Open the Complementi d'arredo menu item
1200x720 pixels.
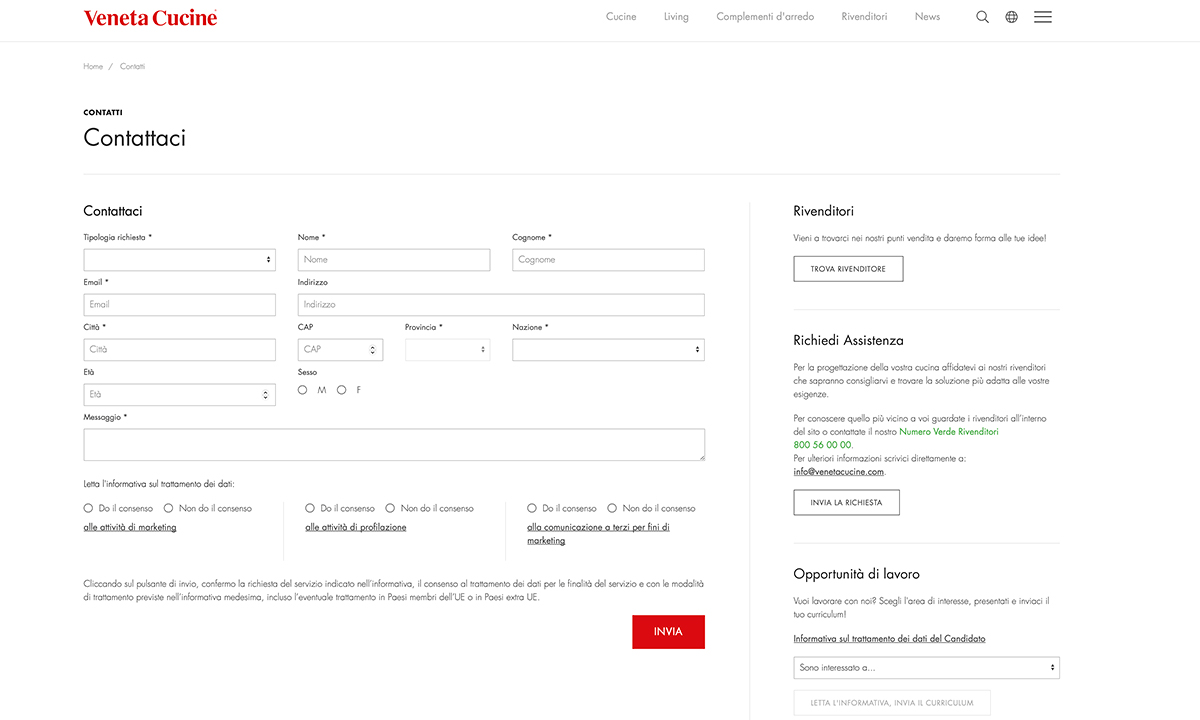pos(765,17)
